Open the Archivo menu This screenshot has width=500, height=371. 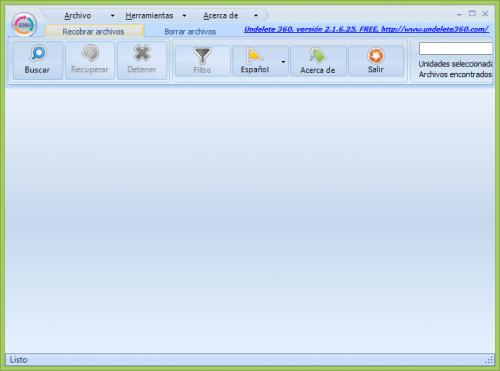77,16
